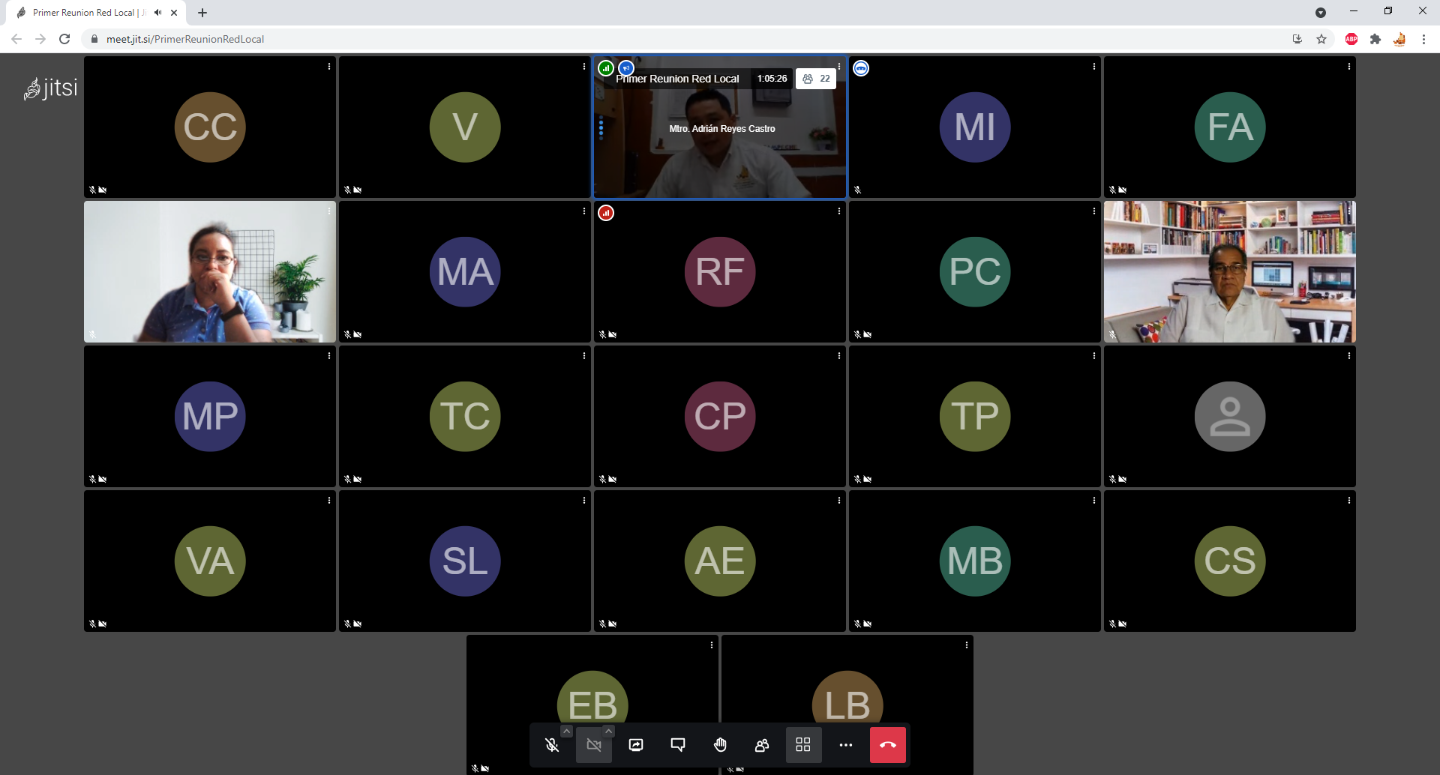Toggle tile view layout
This screenshot has width=1440, height=775.
[x=803, y=745]
